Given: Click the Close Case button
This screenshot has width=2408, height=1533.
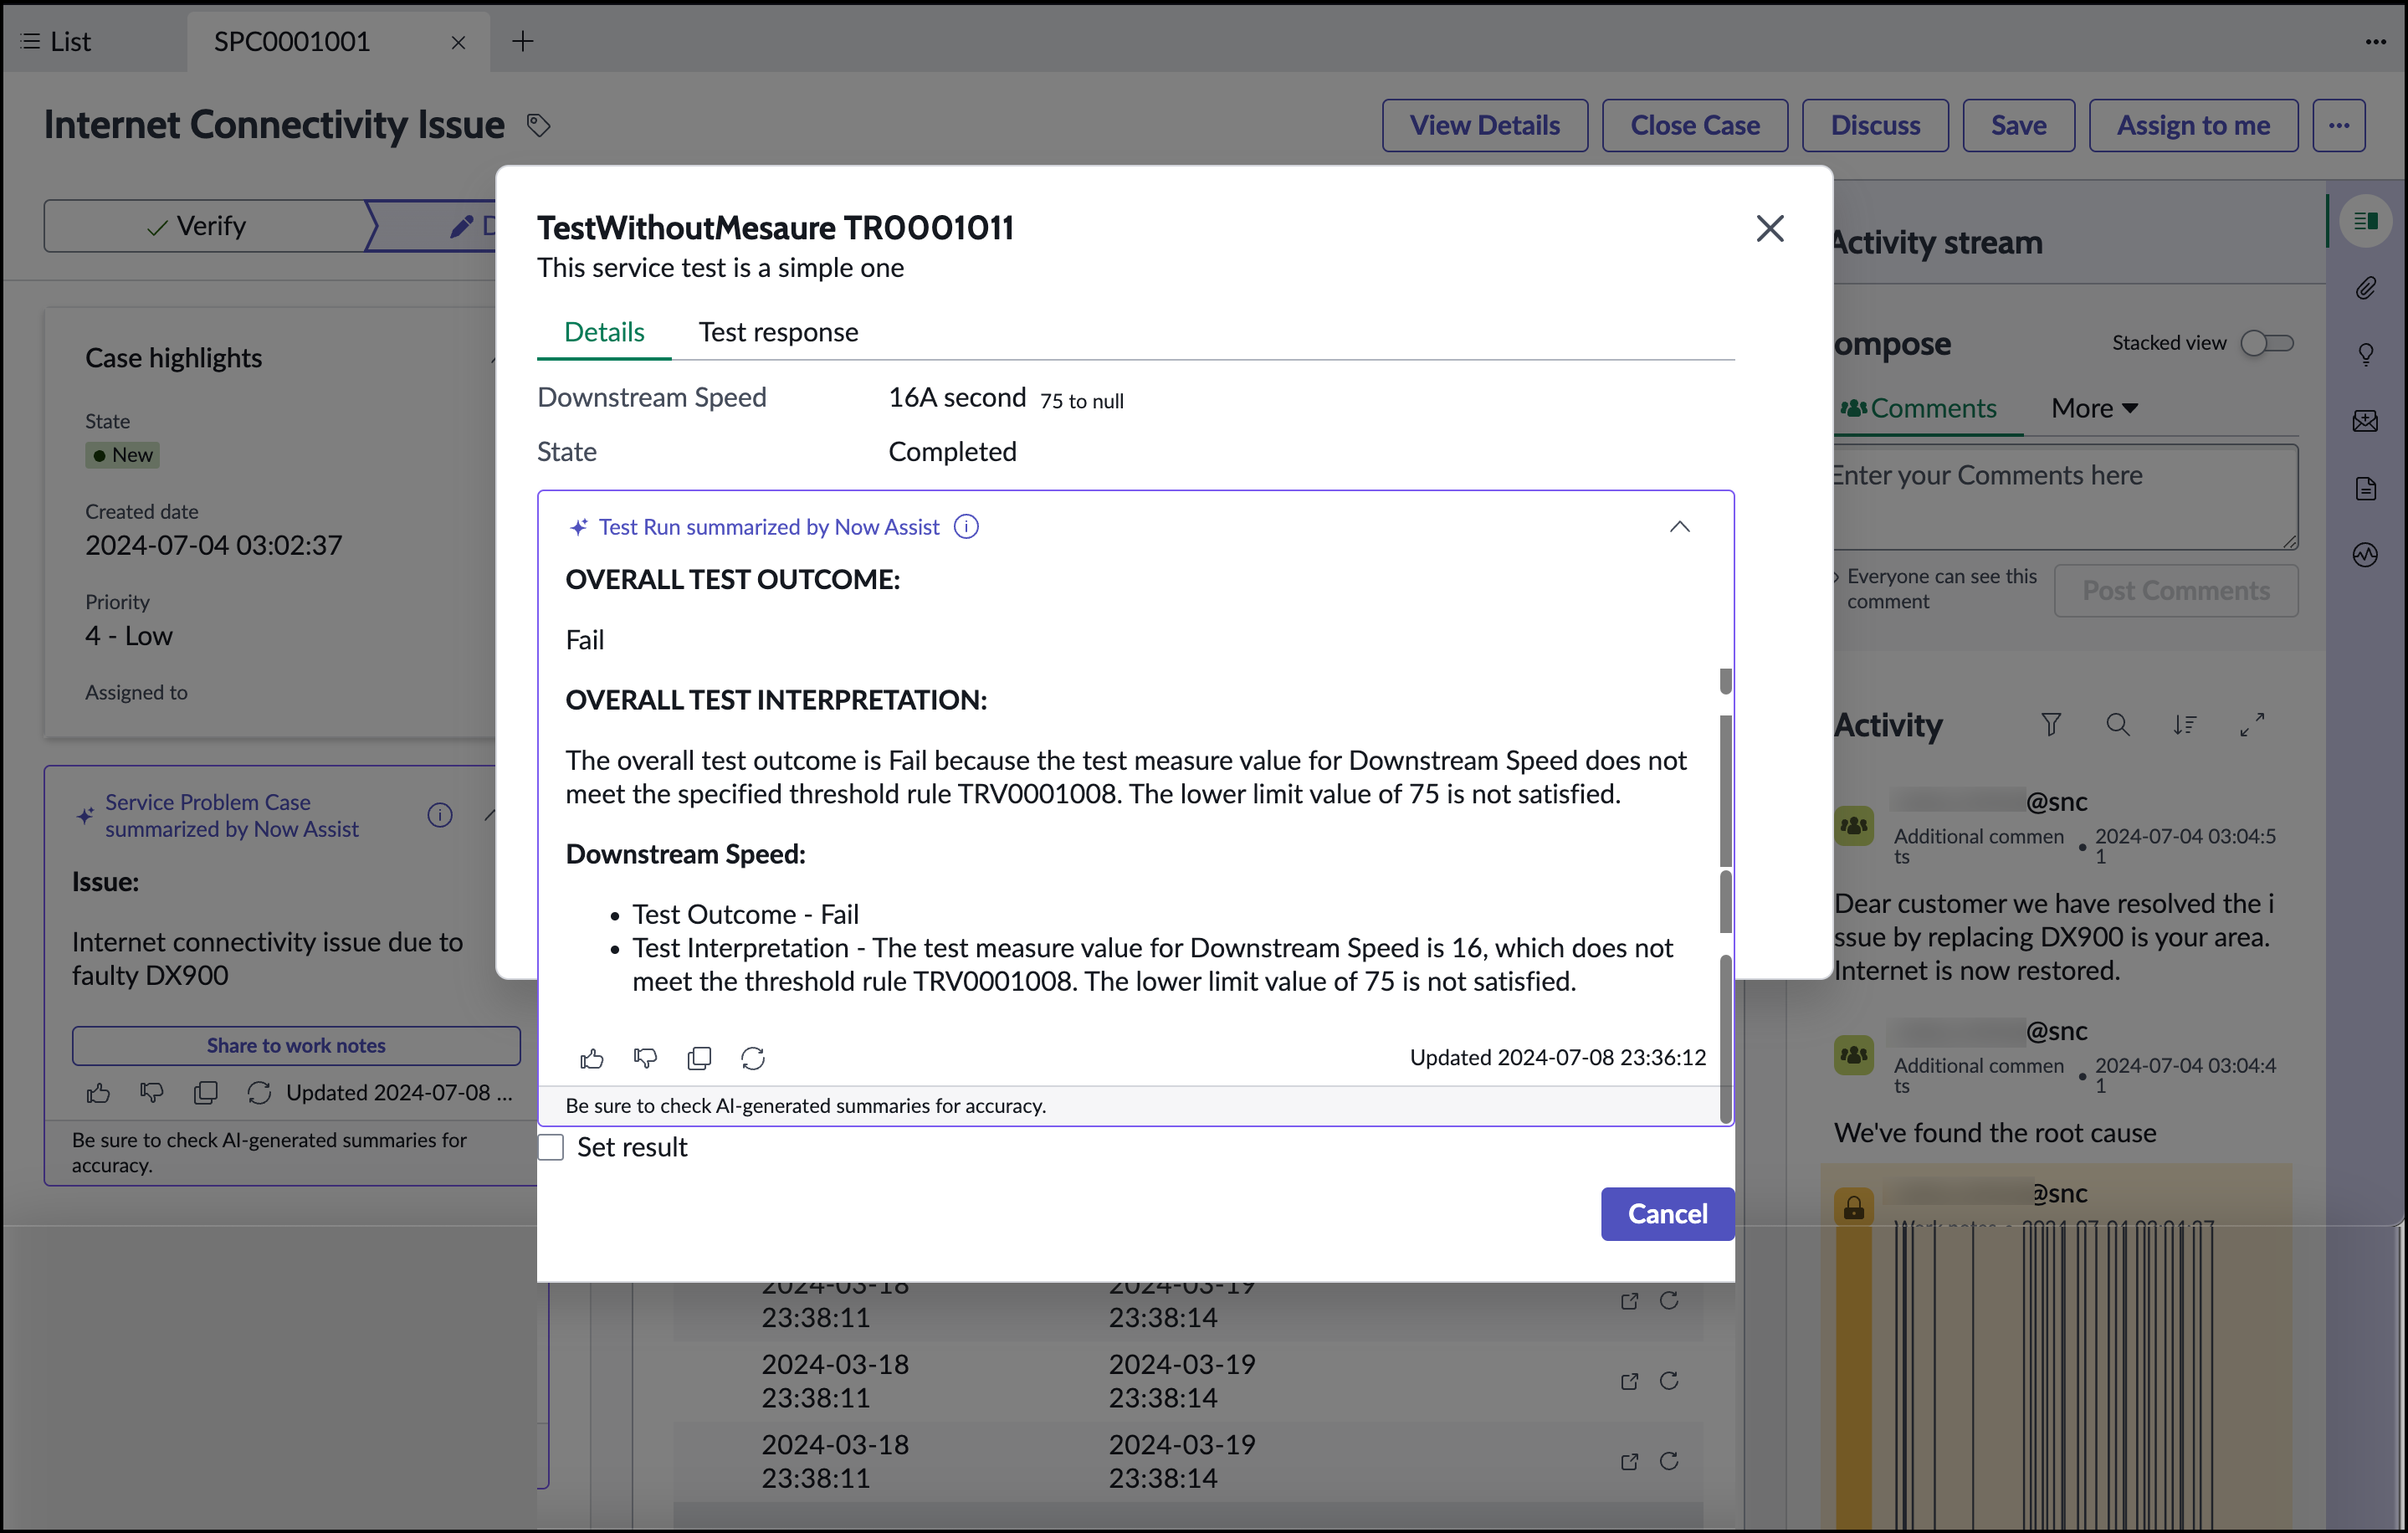Looking at the screenshot, I should point(1694,125).
